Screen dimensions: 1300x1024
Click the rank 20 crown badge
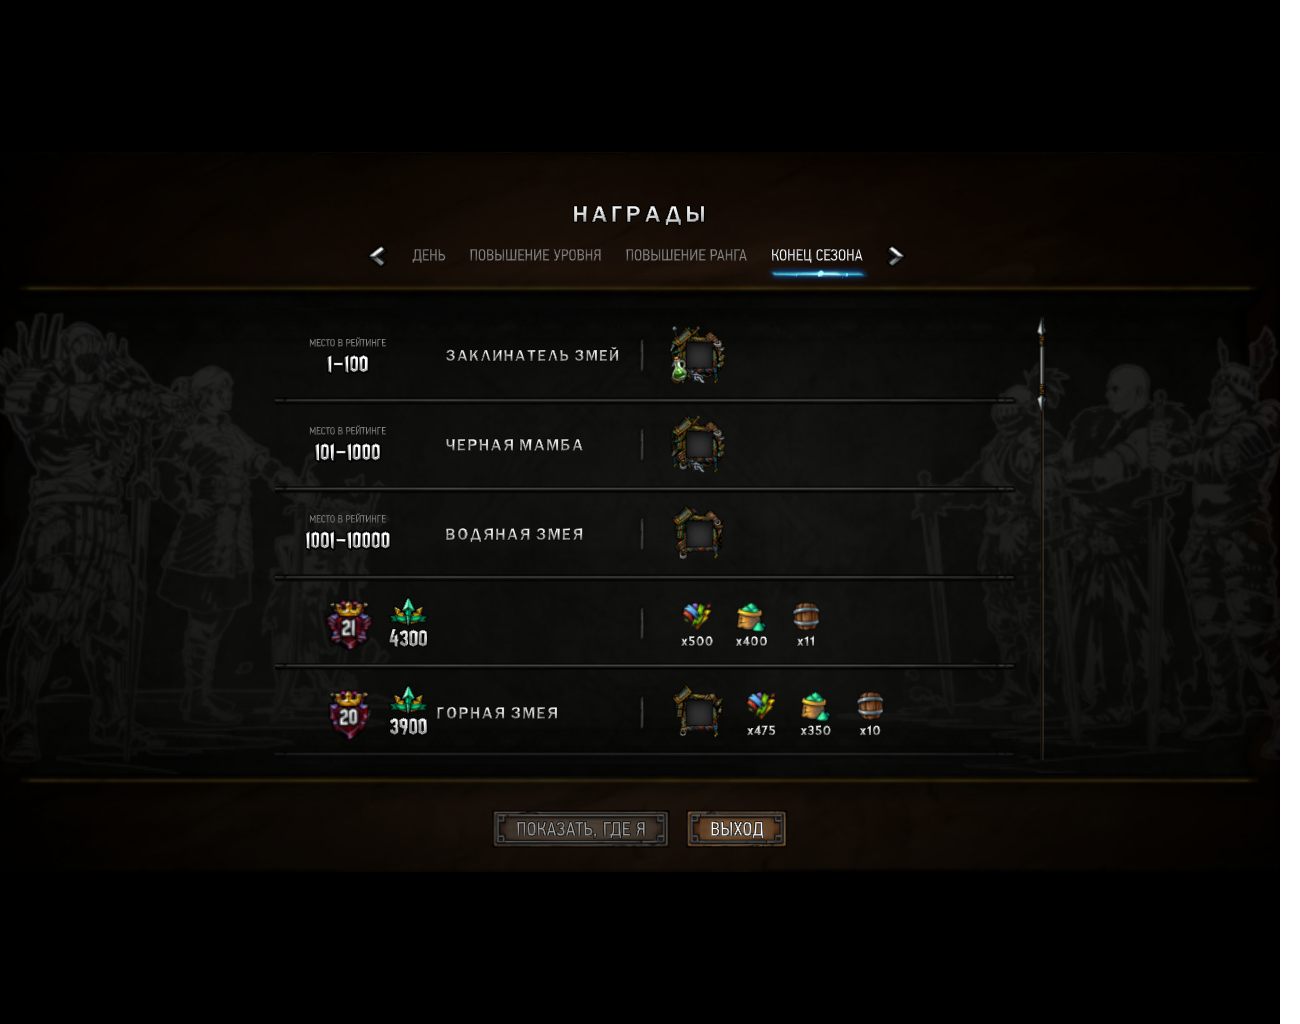[349, 714]
